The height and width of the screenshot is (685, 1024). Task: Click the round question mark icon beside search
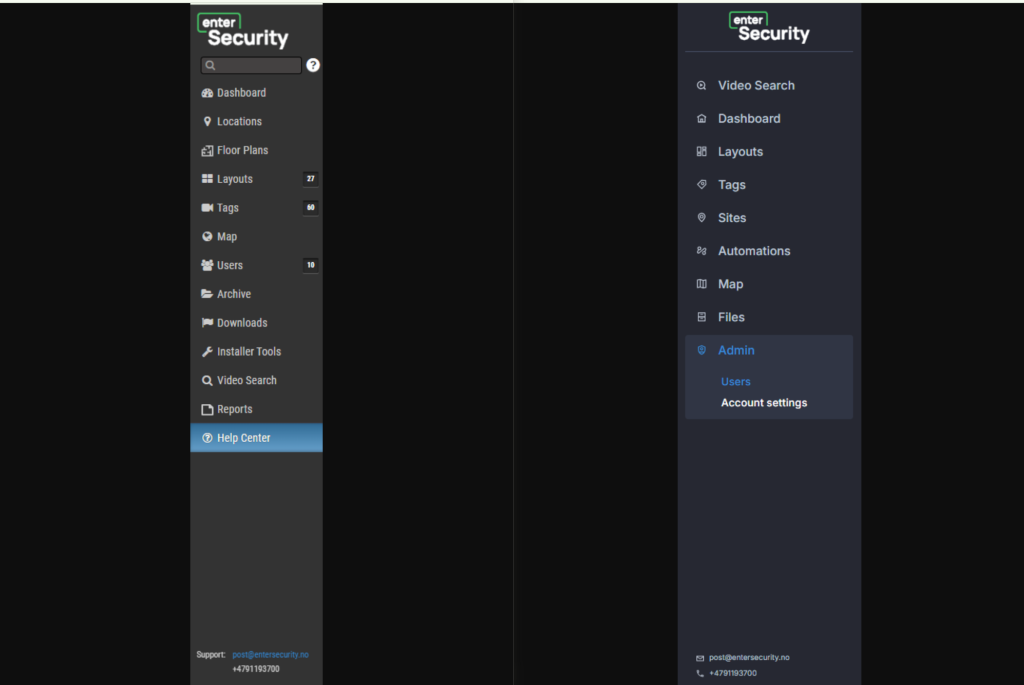[x=313, y=65]
